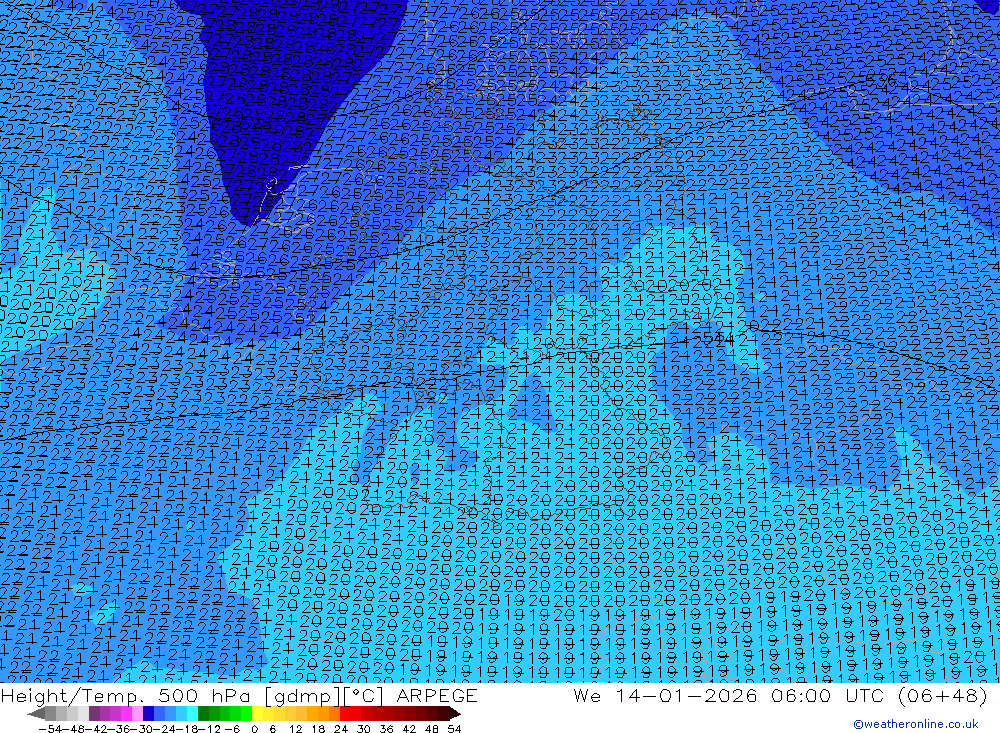
Task: Click the bright yellow 0 legend swatch
Action: [258, 713]
